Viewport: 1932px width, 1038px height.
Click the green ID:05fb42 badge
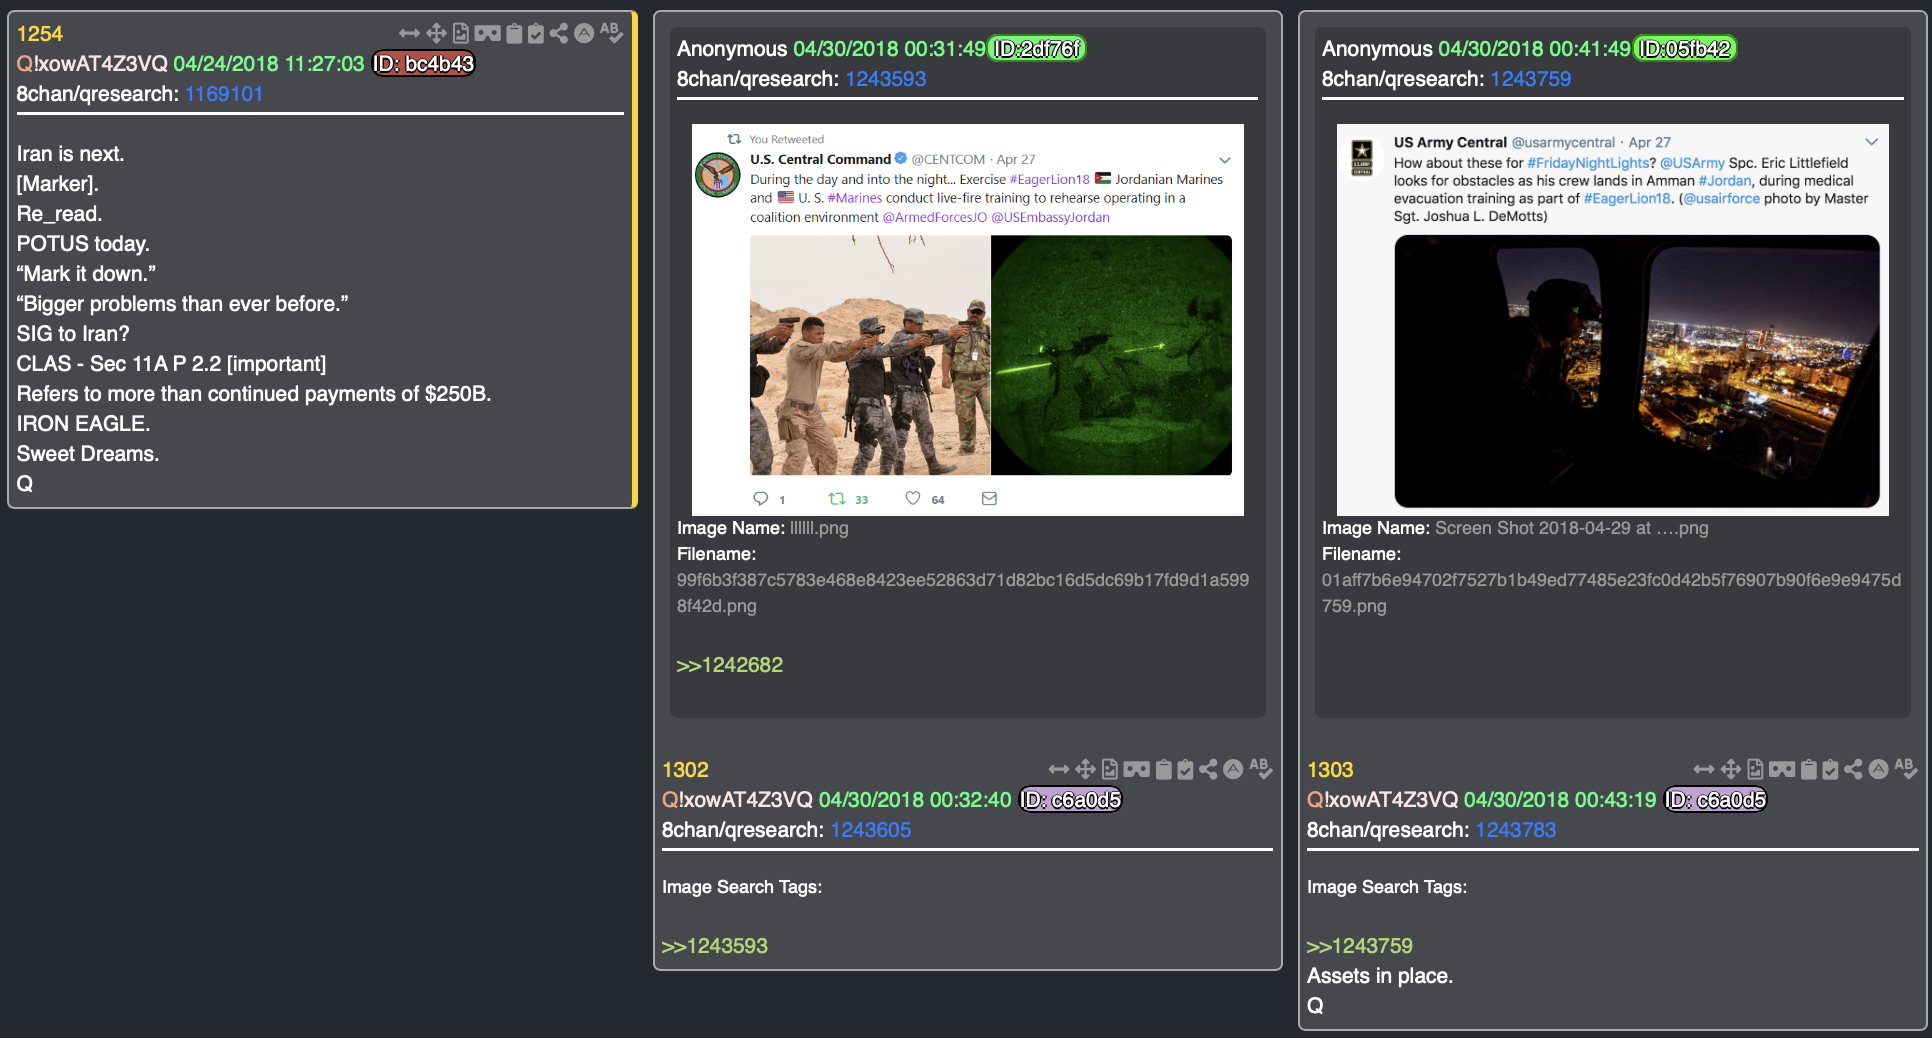(x=1685, y=49)
